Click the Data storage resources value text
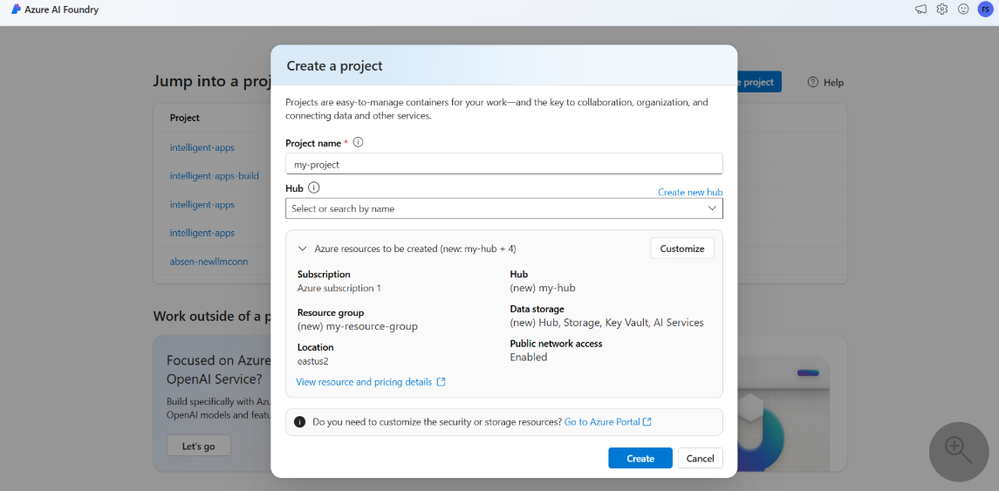Viewport: 999px width, 491px height. pos(607,323)
